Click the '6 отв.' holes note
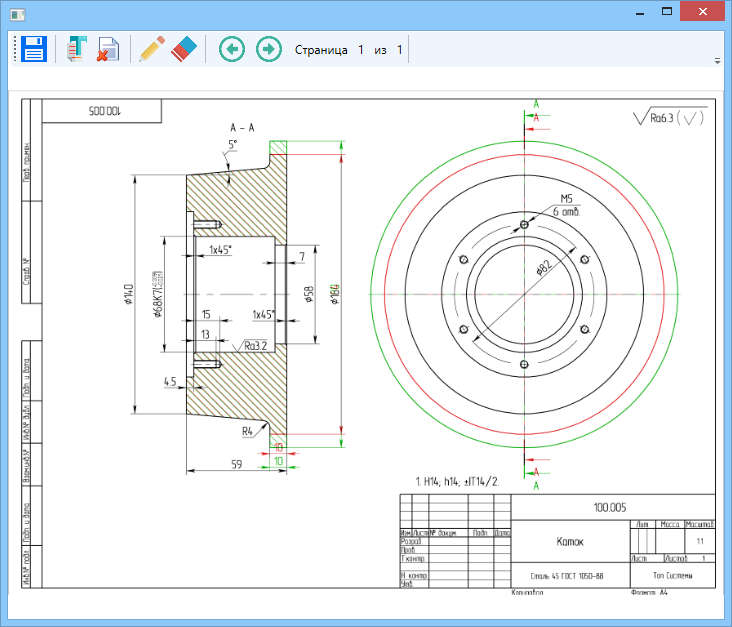 pos(567,211)
